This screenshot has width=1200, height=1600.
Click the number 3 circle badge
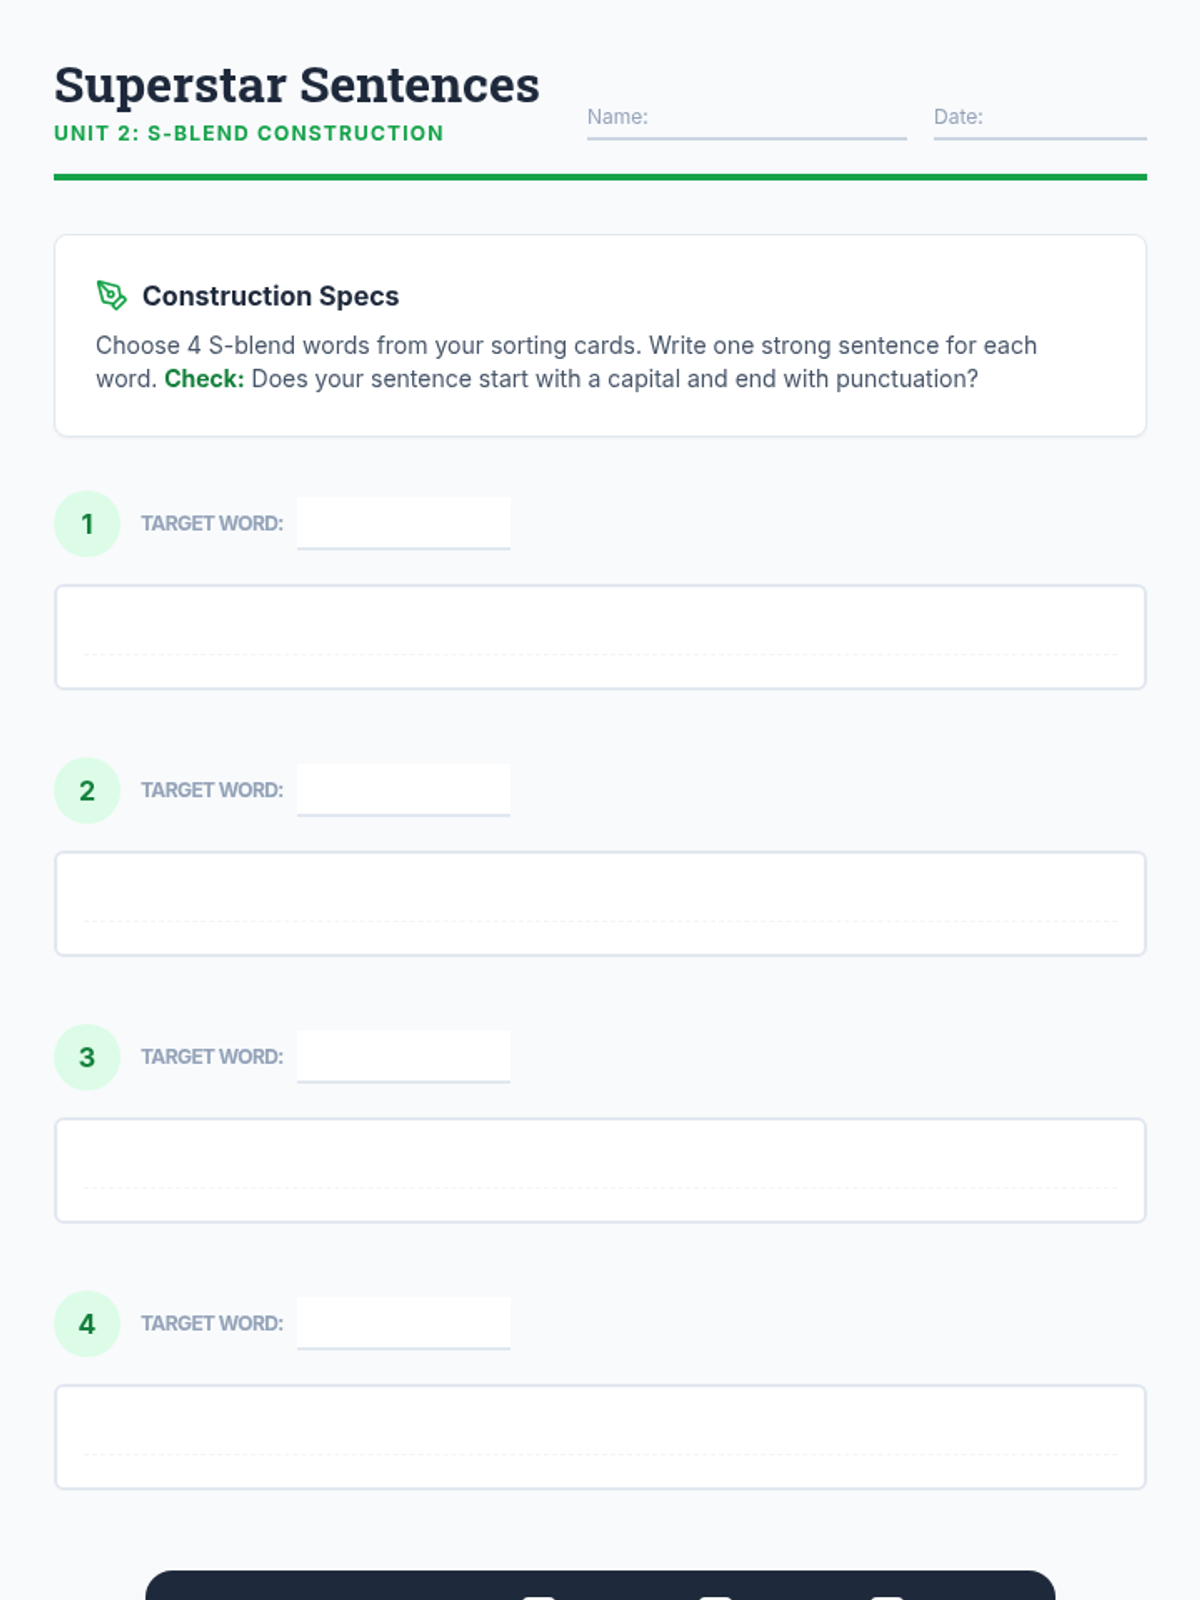[x=87, y=1057]
